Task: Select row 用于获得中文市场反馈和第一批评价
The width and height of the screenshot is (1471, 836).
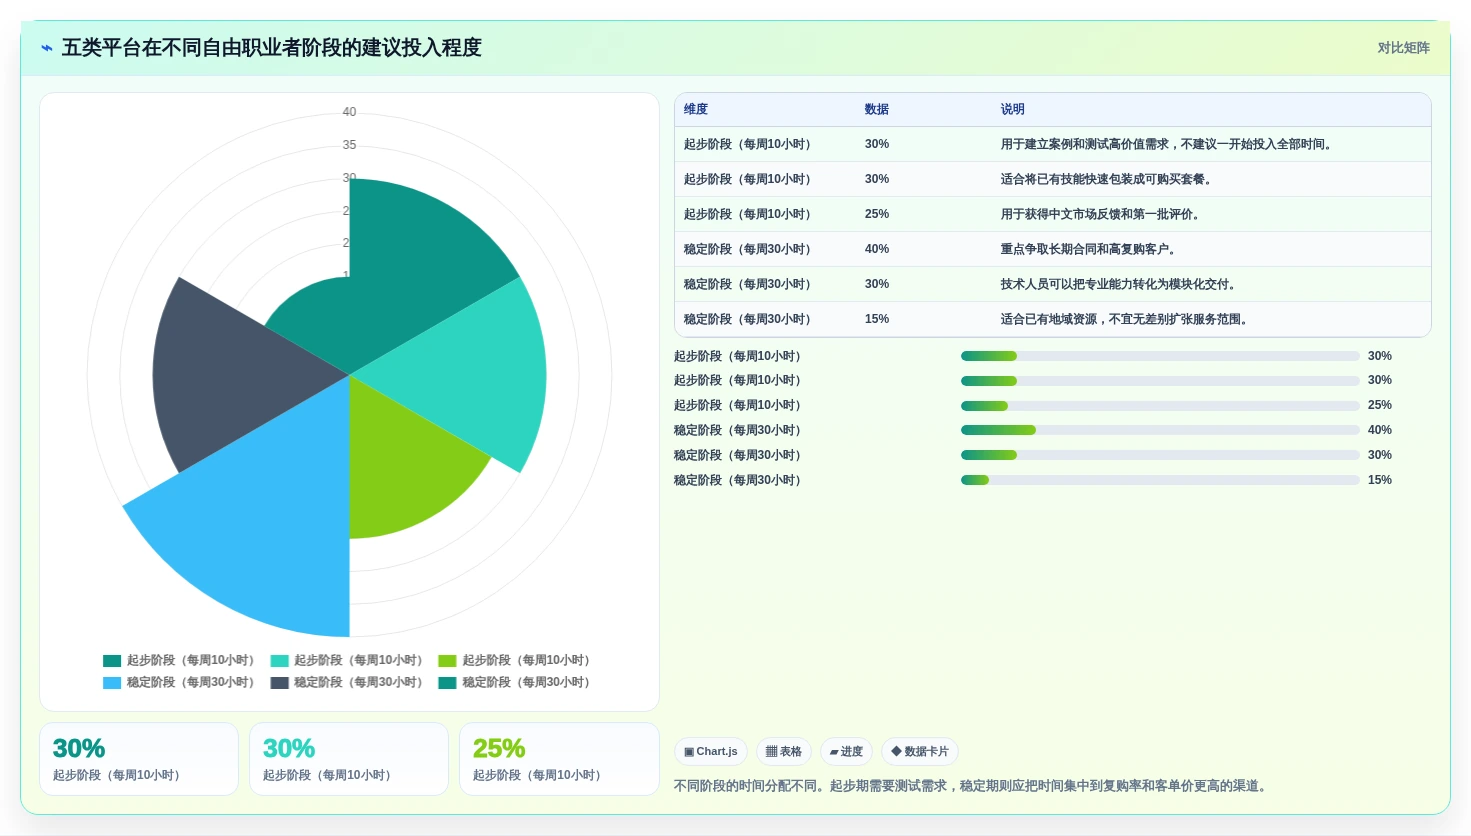Action: point(1053,214)
